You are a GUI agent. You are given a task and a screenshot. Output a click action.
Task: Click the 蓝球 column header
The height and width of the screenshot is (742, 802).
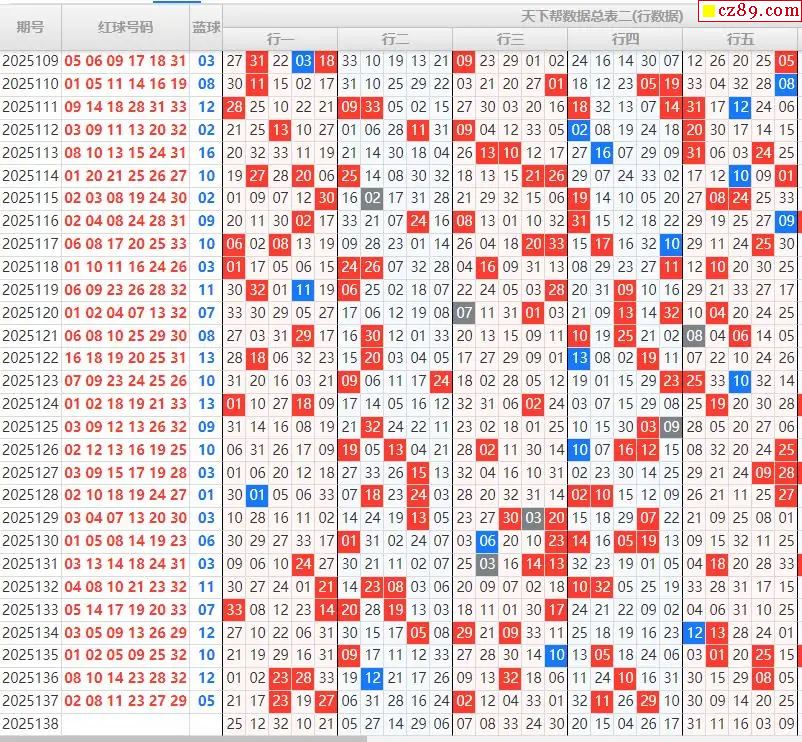(x=206, y=27)
